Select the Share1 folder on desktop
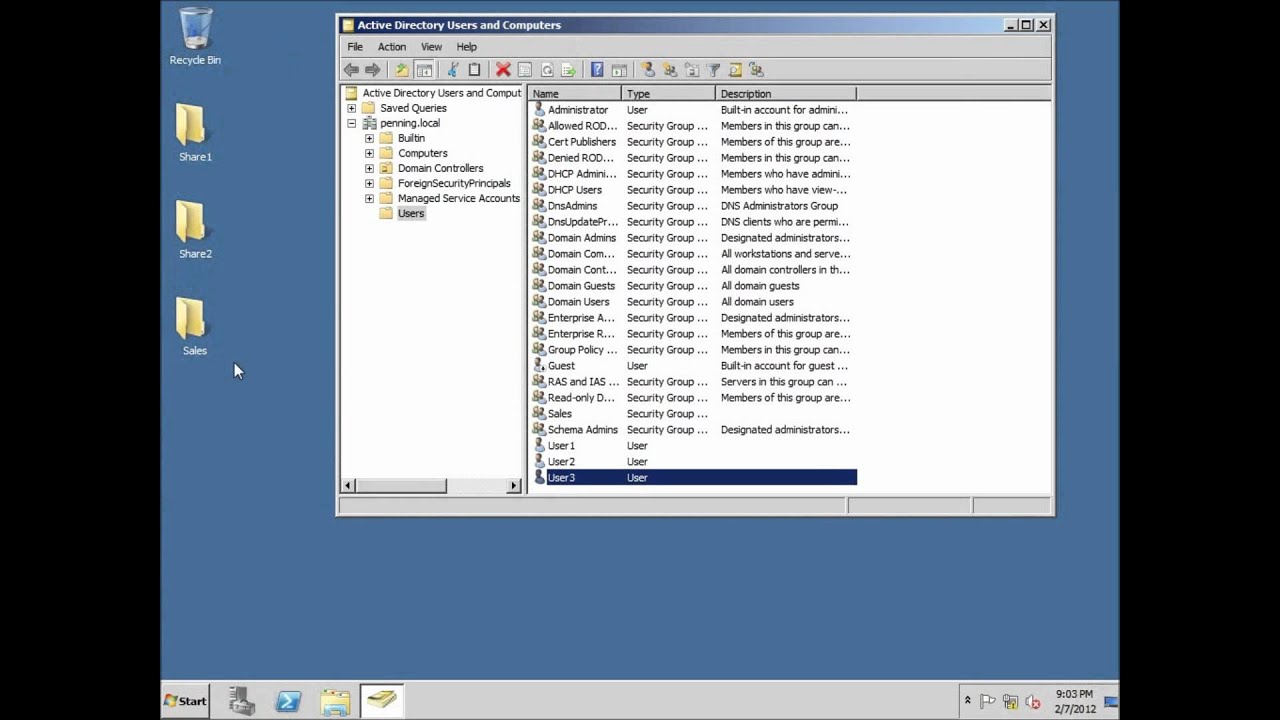1280x720 pixels. [195, 133]
